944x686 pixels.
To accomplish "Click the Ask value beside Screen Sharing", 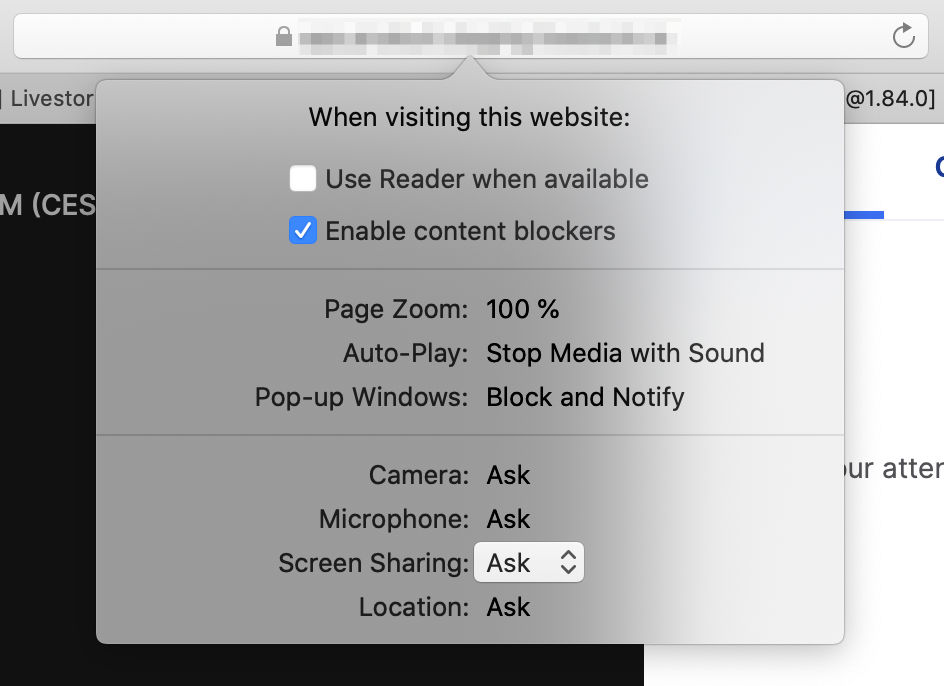I will [510, 562].
